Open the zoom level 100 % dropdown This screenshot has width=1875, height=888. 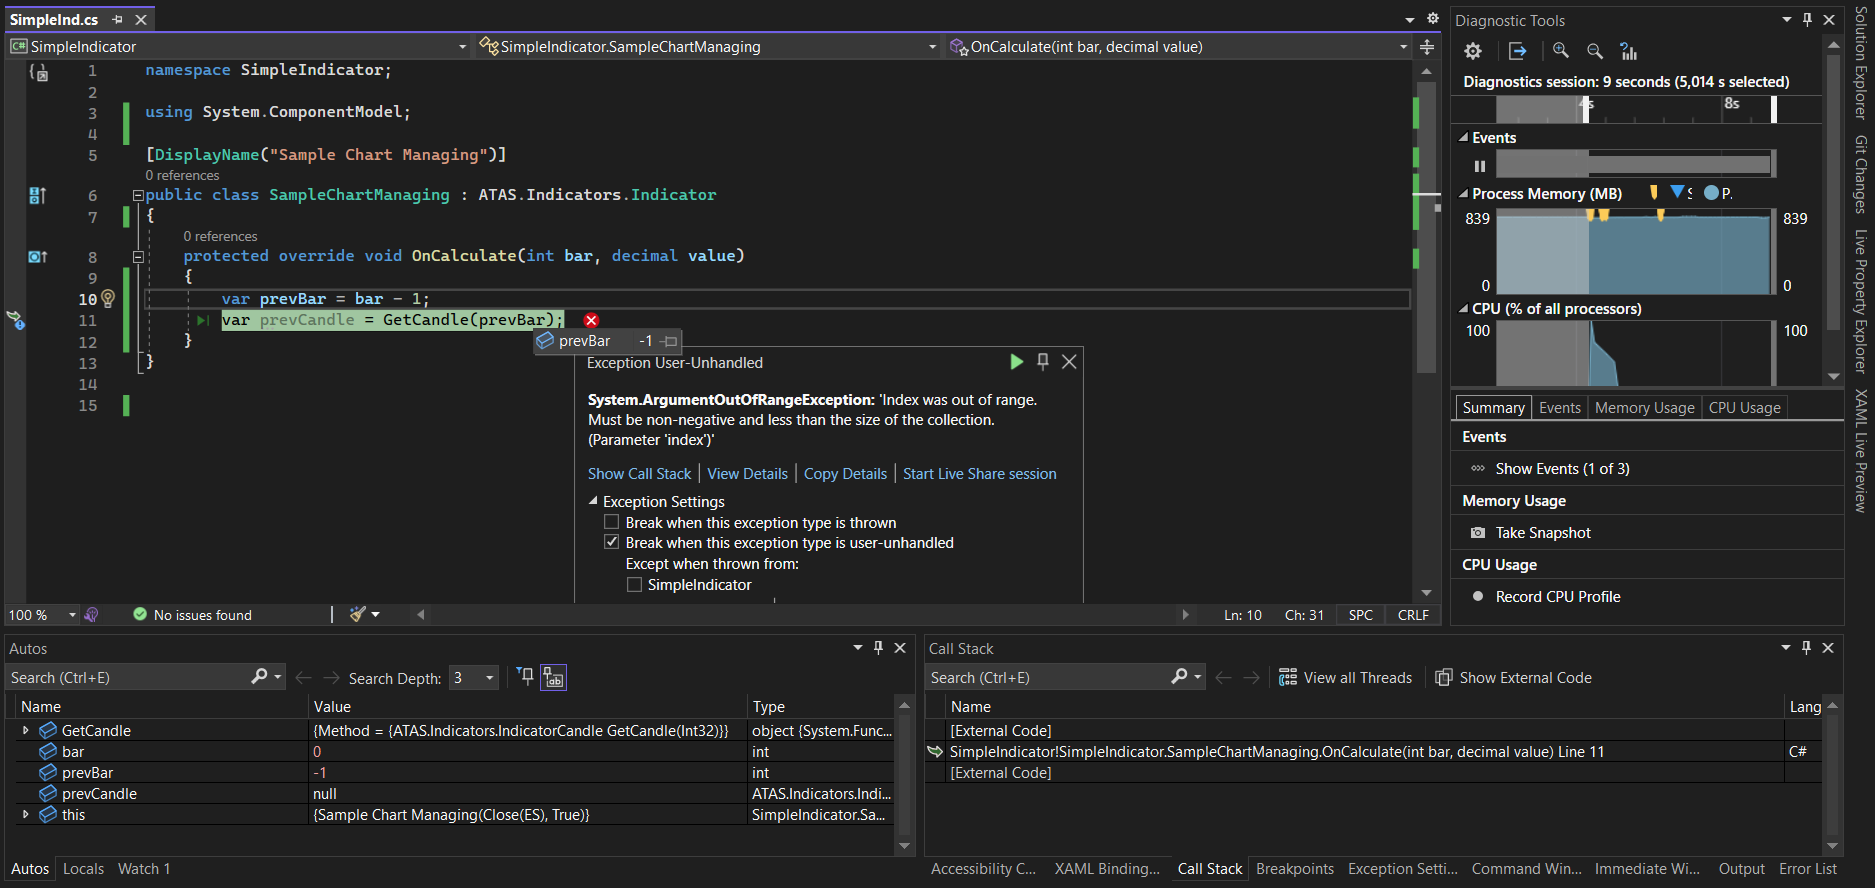click(x=72, y=614)
